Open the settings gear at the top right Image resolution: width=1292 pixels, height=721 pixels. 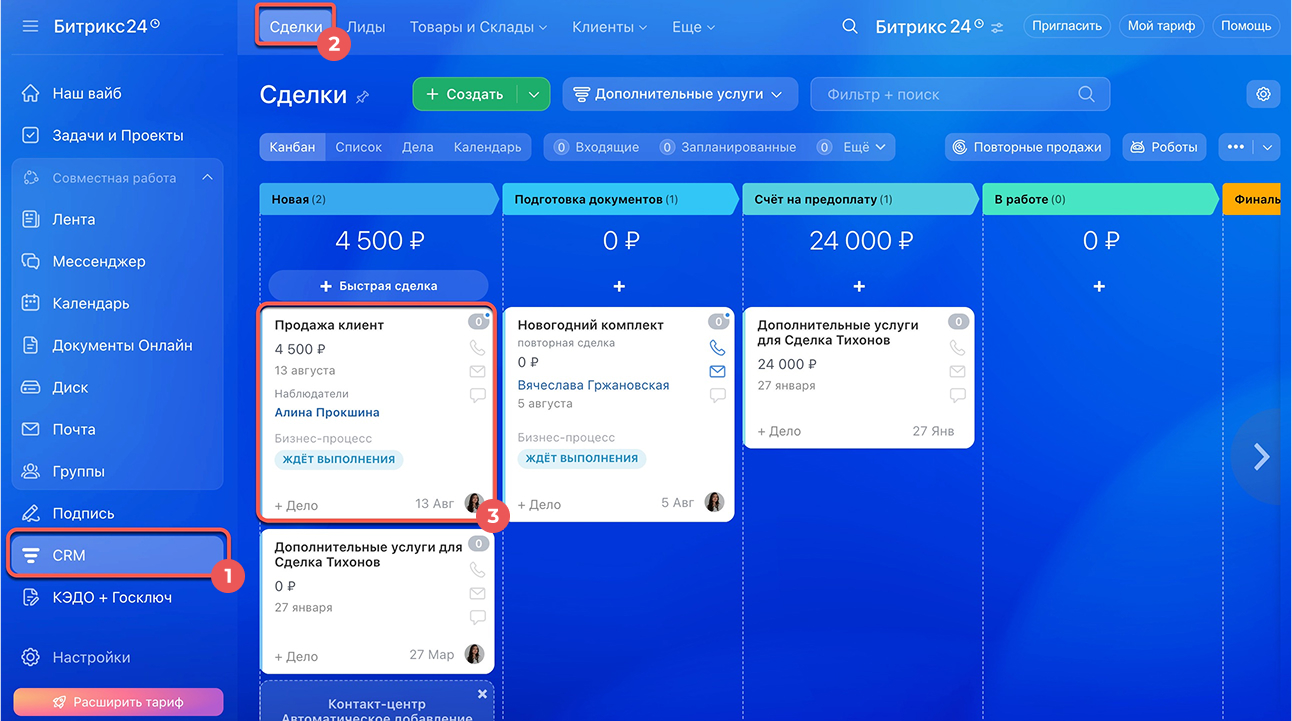[1263, 94]
